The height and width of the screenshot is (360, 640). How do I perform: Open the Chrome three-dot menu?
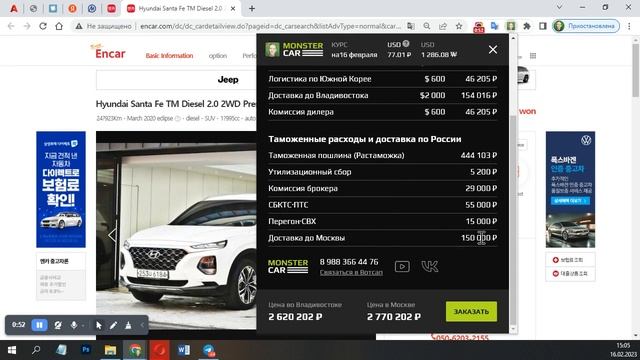click(629, 26)
